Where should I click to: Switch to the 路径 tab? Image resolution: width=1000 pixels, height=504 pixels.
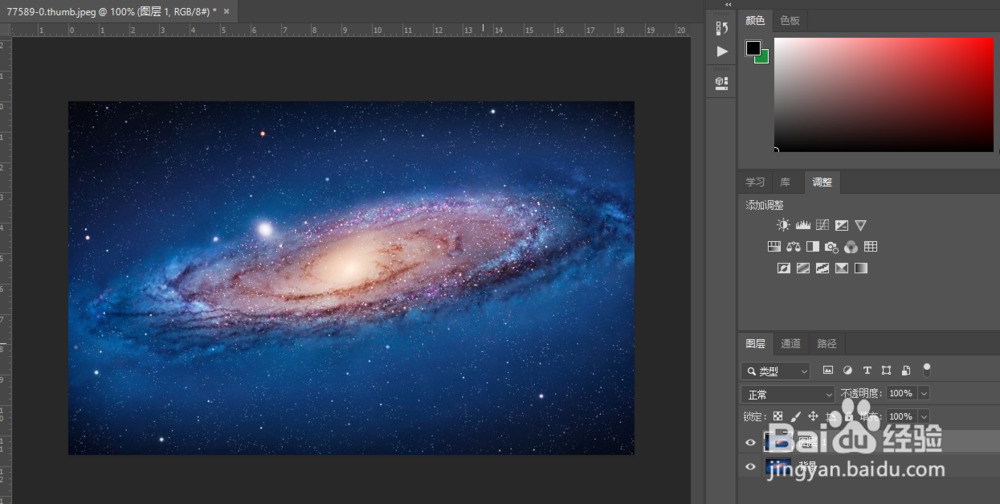click(827, 344)
